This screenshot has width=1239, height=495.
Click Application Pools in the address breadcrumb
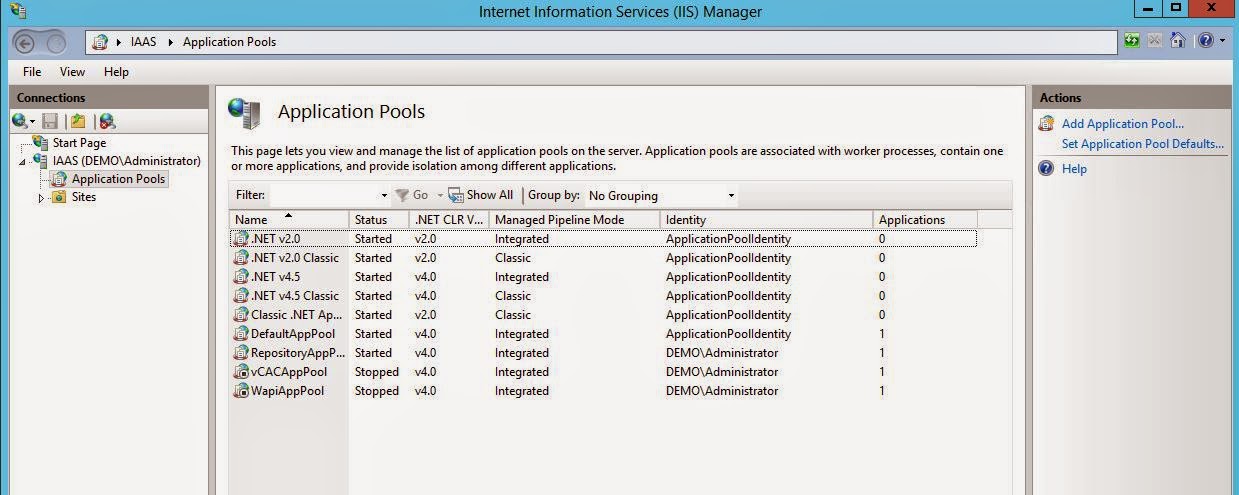(229, 42)
